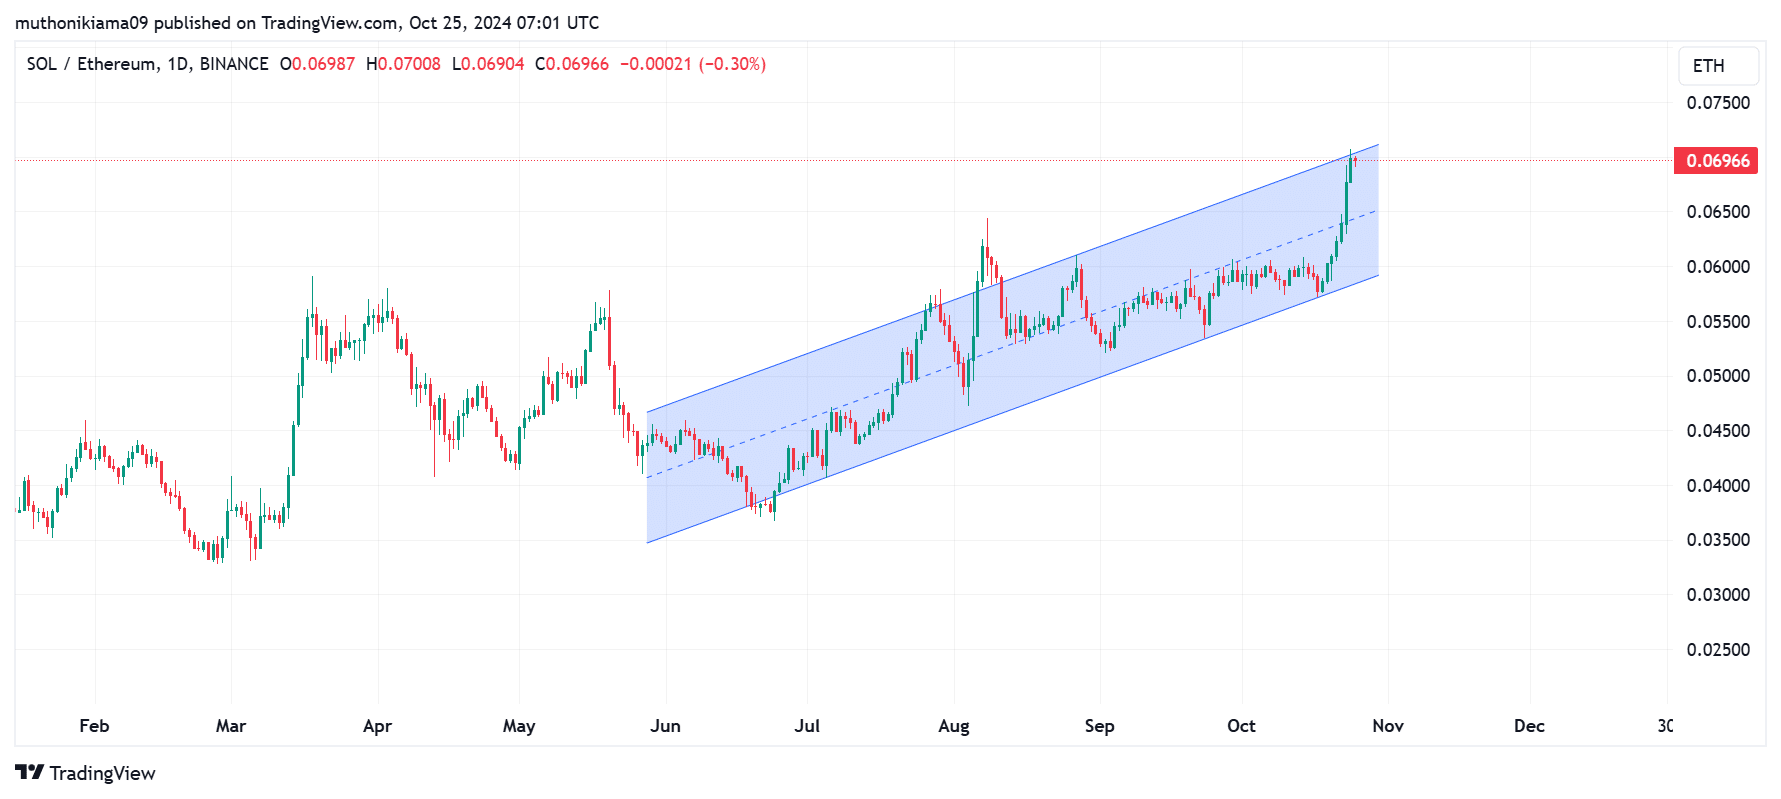Click the Apr label on time axis
Image resolution: width=1781 pixels, height=799 pixels.
(377, 726)
